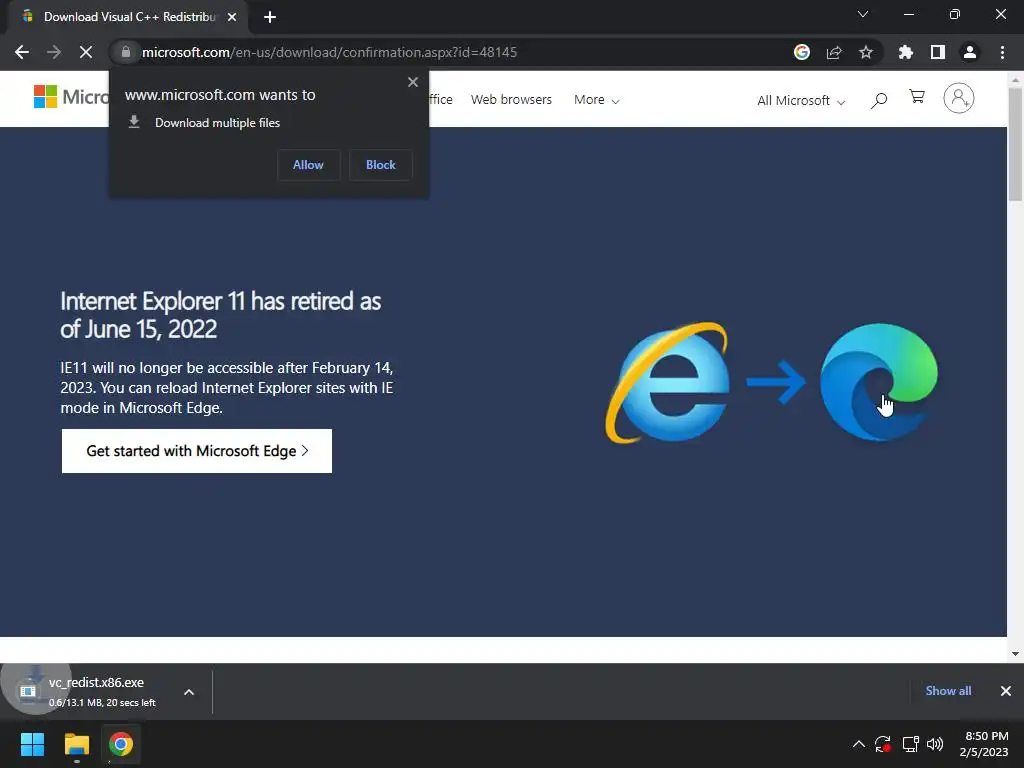Image resolution: width=1024 pixels, height=768 pixels.
Task: Close the downloads bar
Action: [x=1006, y=691]
